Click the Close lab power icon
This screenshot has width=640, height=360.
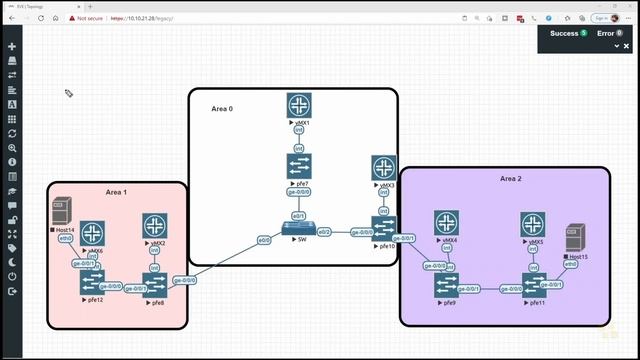[12, 277]
